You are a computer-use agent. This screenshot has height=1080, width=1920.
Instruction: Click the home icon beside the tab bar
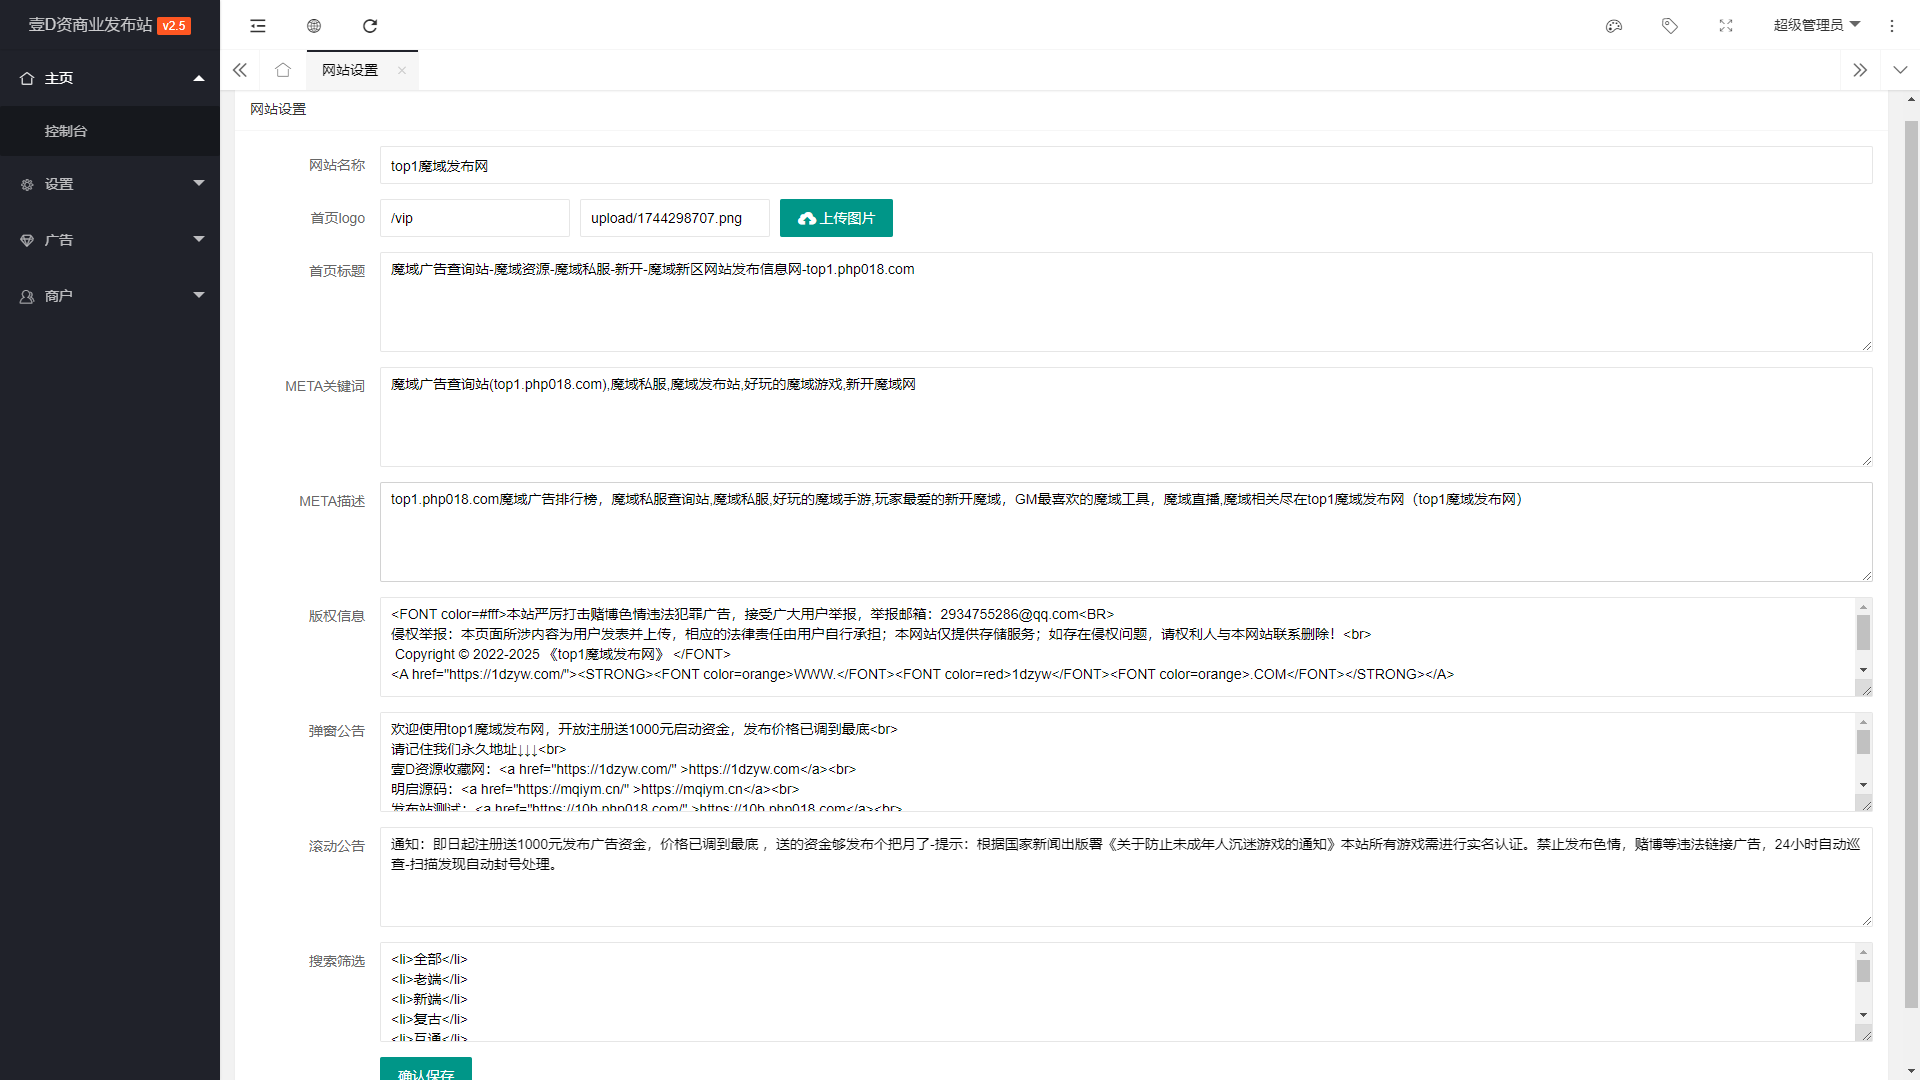click(283, 70)
